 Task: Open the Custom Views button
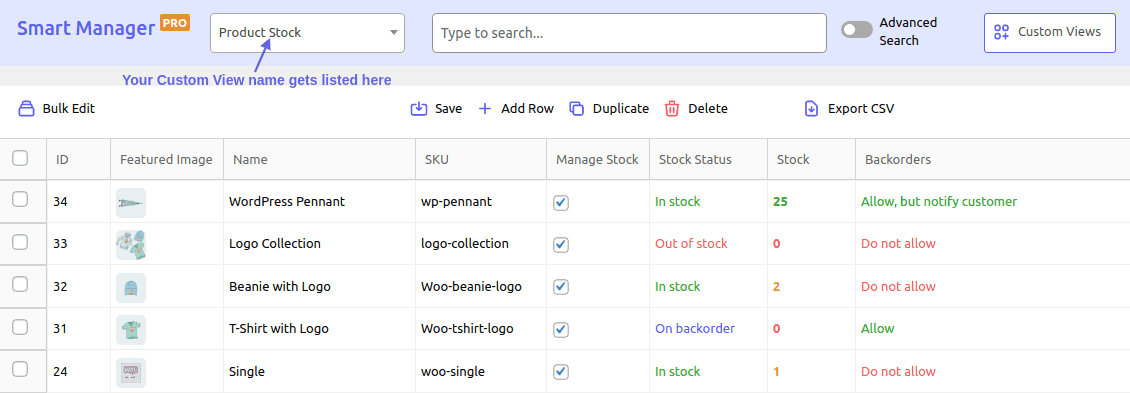coord(1050,33)
